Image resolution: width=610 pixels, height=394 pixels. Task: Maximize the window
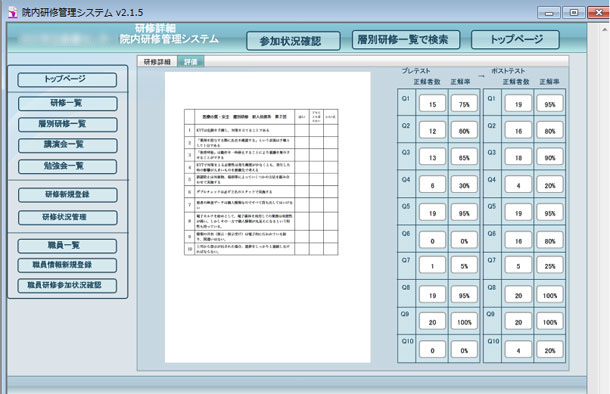574,13
